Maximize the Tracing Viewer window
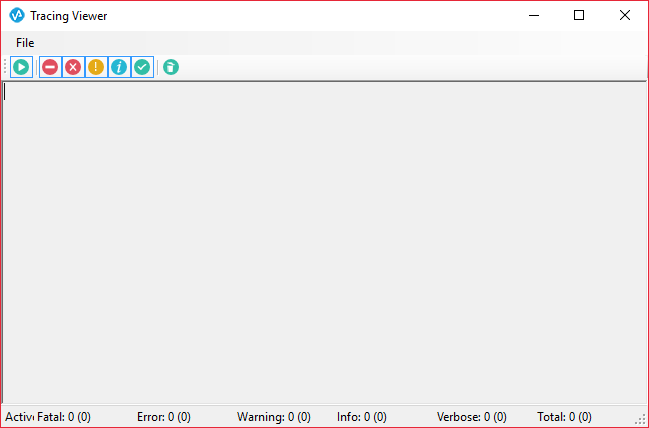The image size is (649, 428). point(579,15)
